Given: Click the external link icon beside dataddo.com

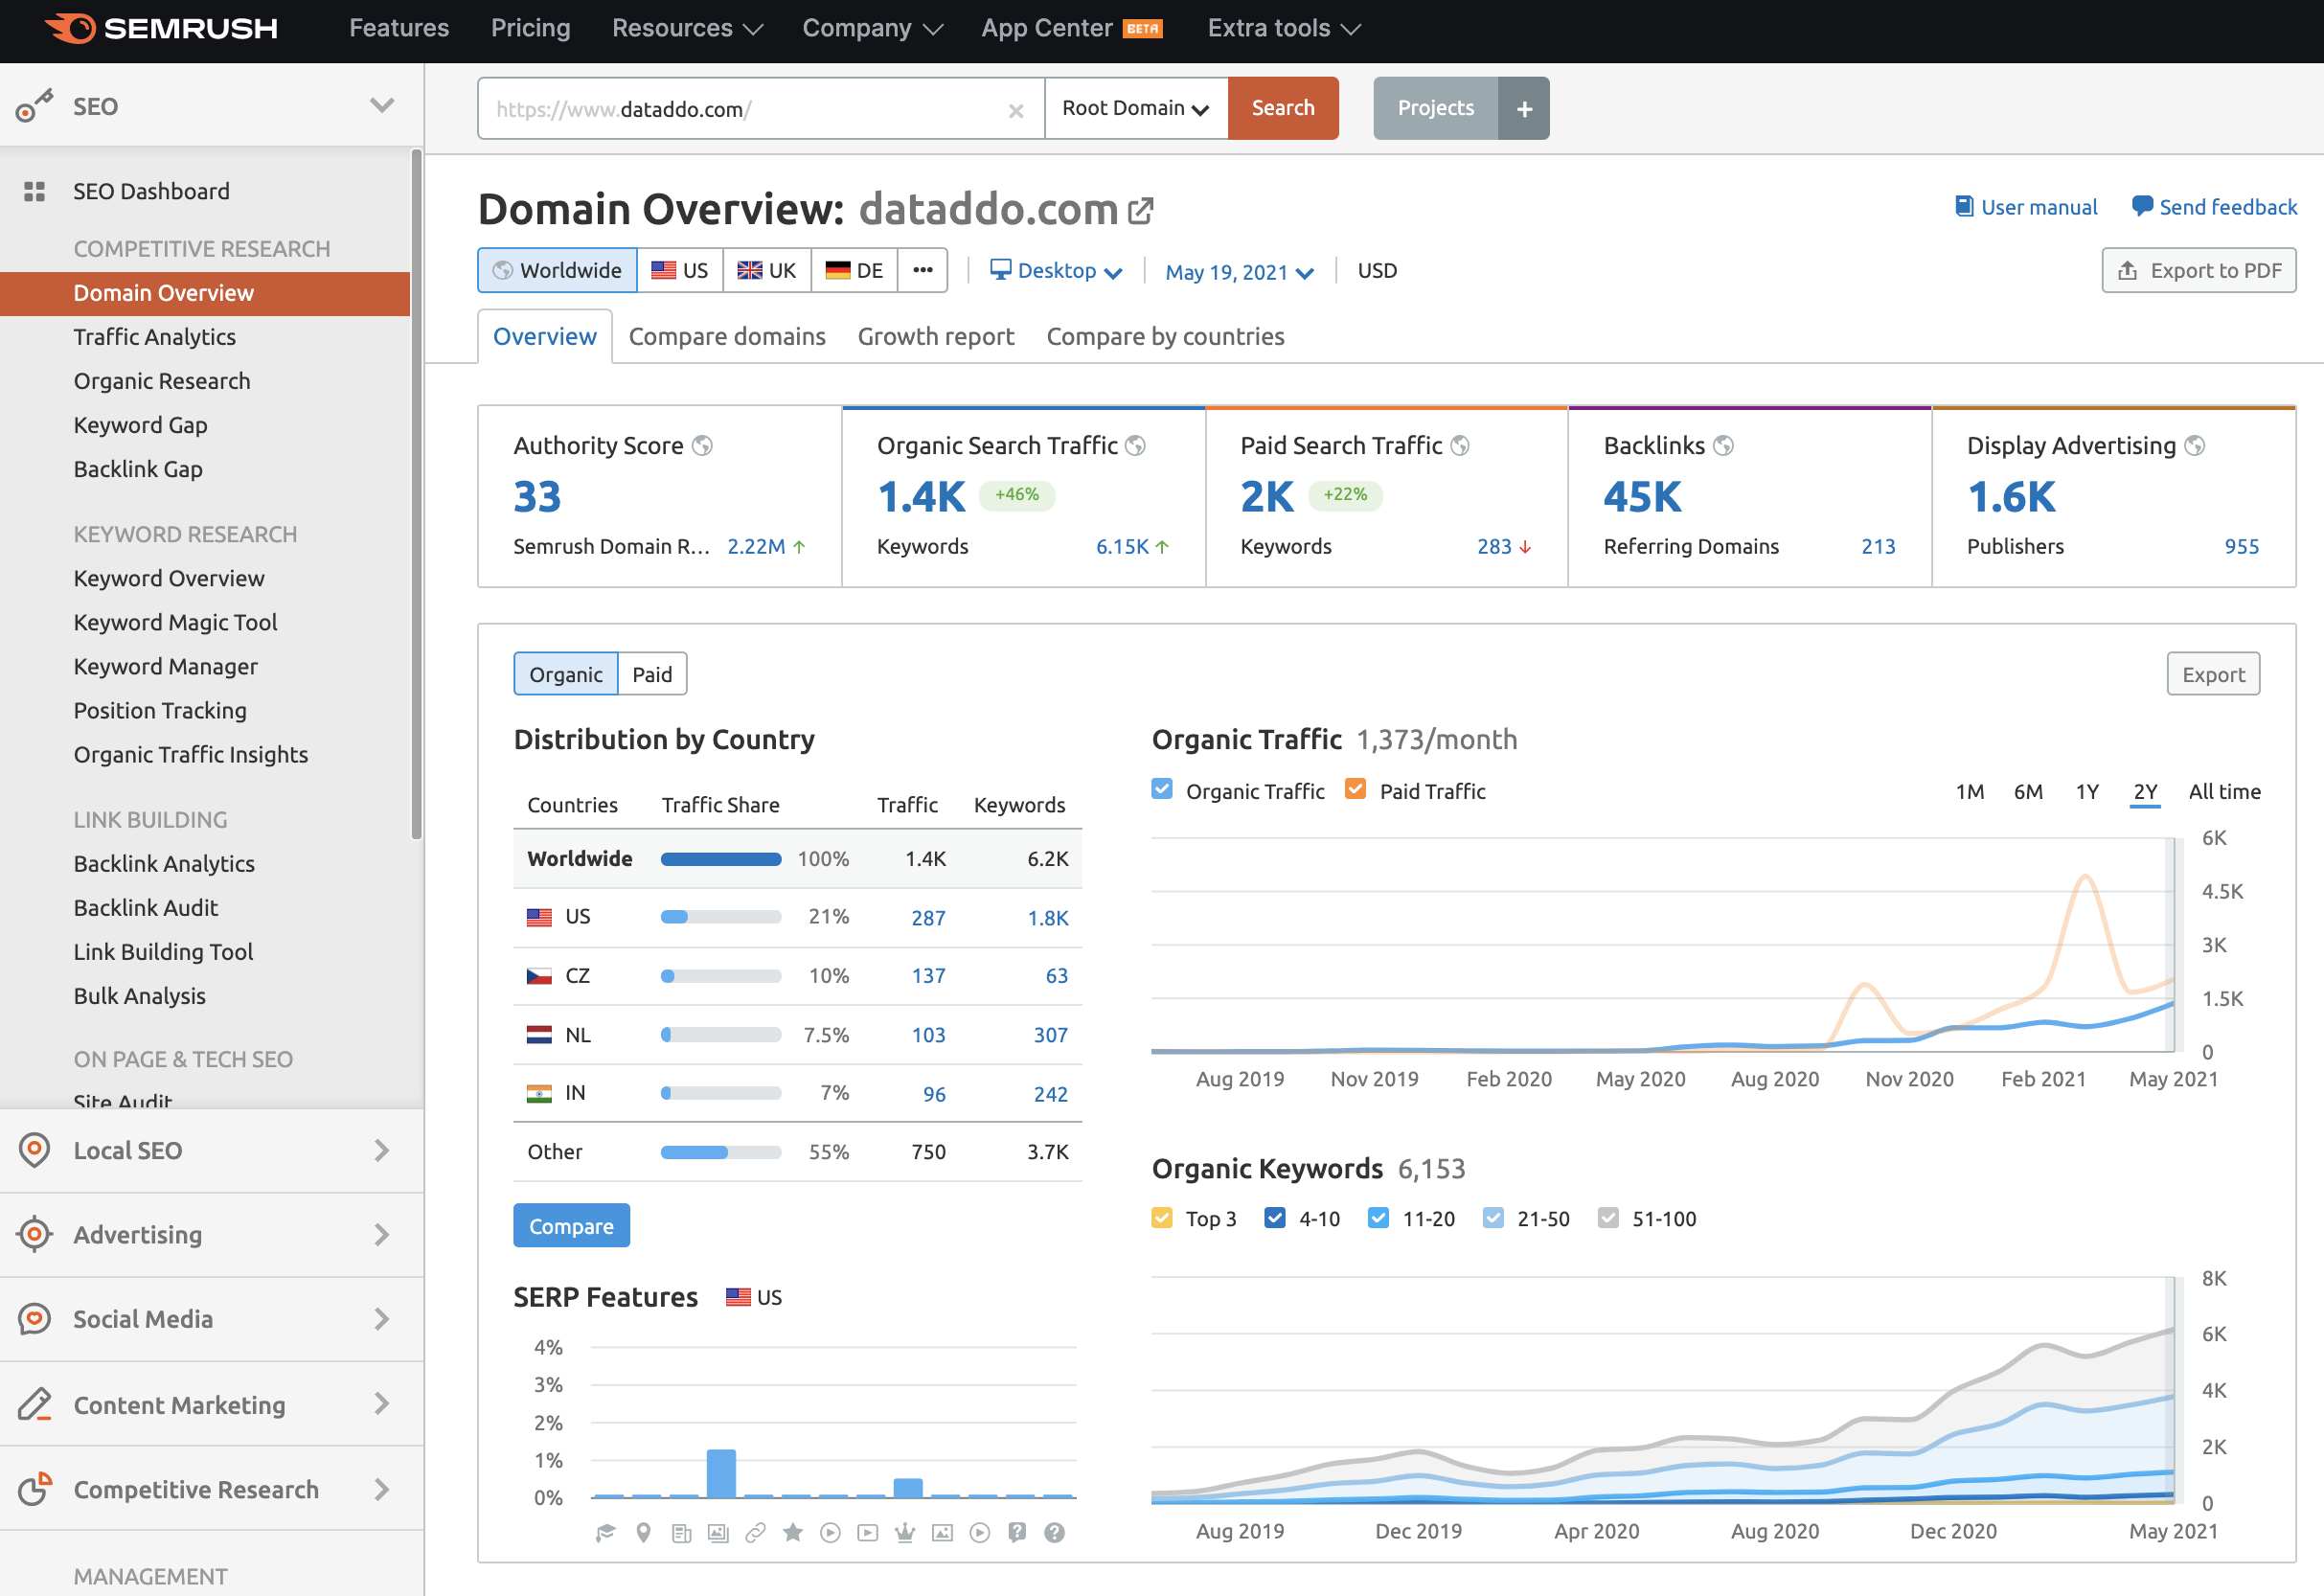Looking at the screenshot, I should (1140, 211).
